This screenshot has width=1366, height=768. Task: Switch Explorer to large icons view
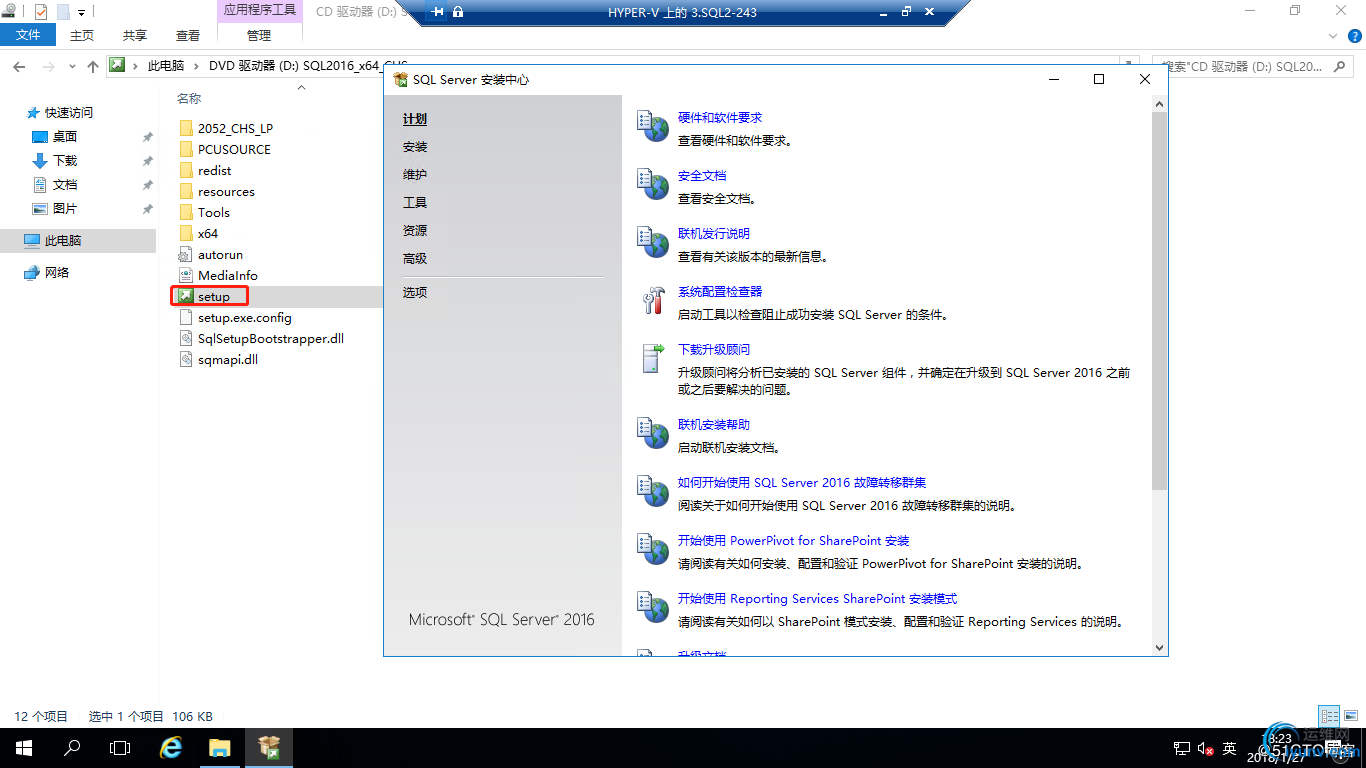(x=1349, y=716)
